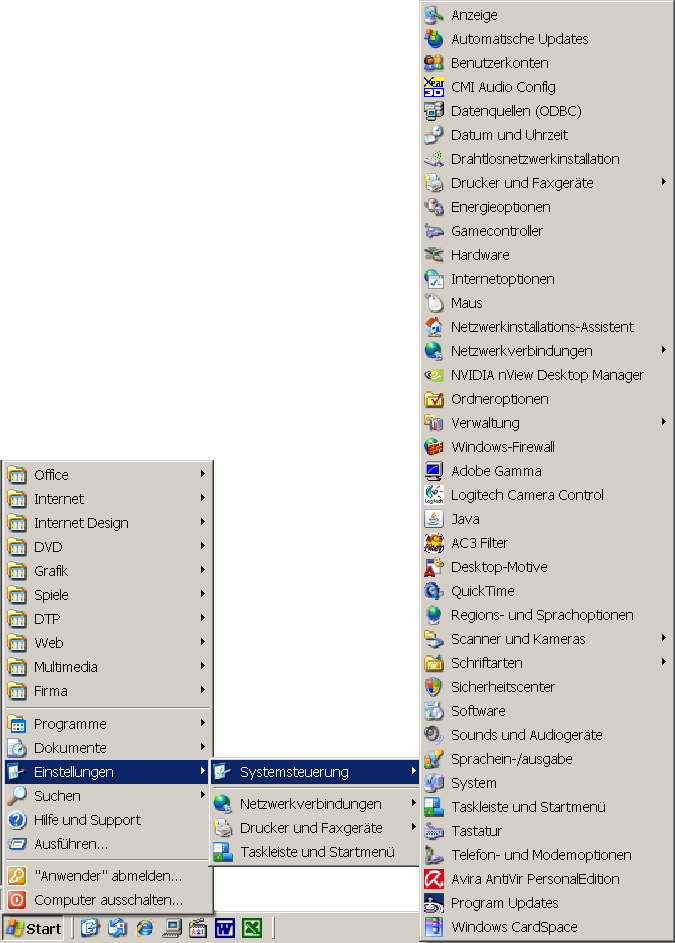Open the Windows CardSpace icon
Image resolution: width=675 pixels, height=943 pixels.
(434, 927)
